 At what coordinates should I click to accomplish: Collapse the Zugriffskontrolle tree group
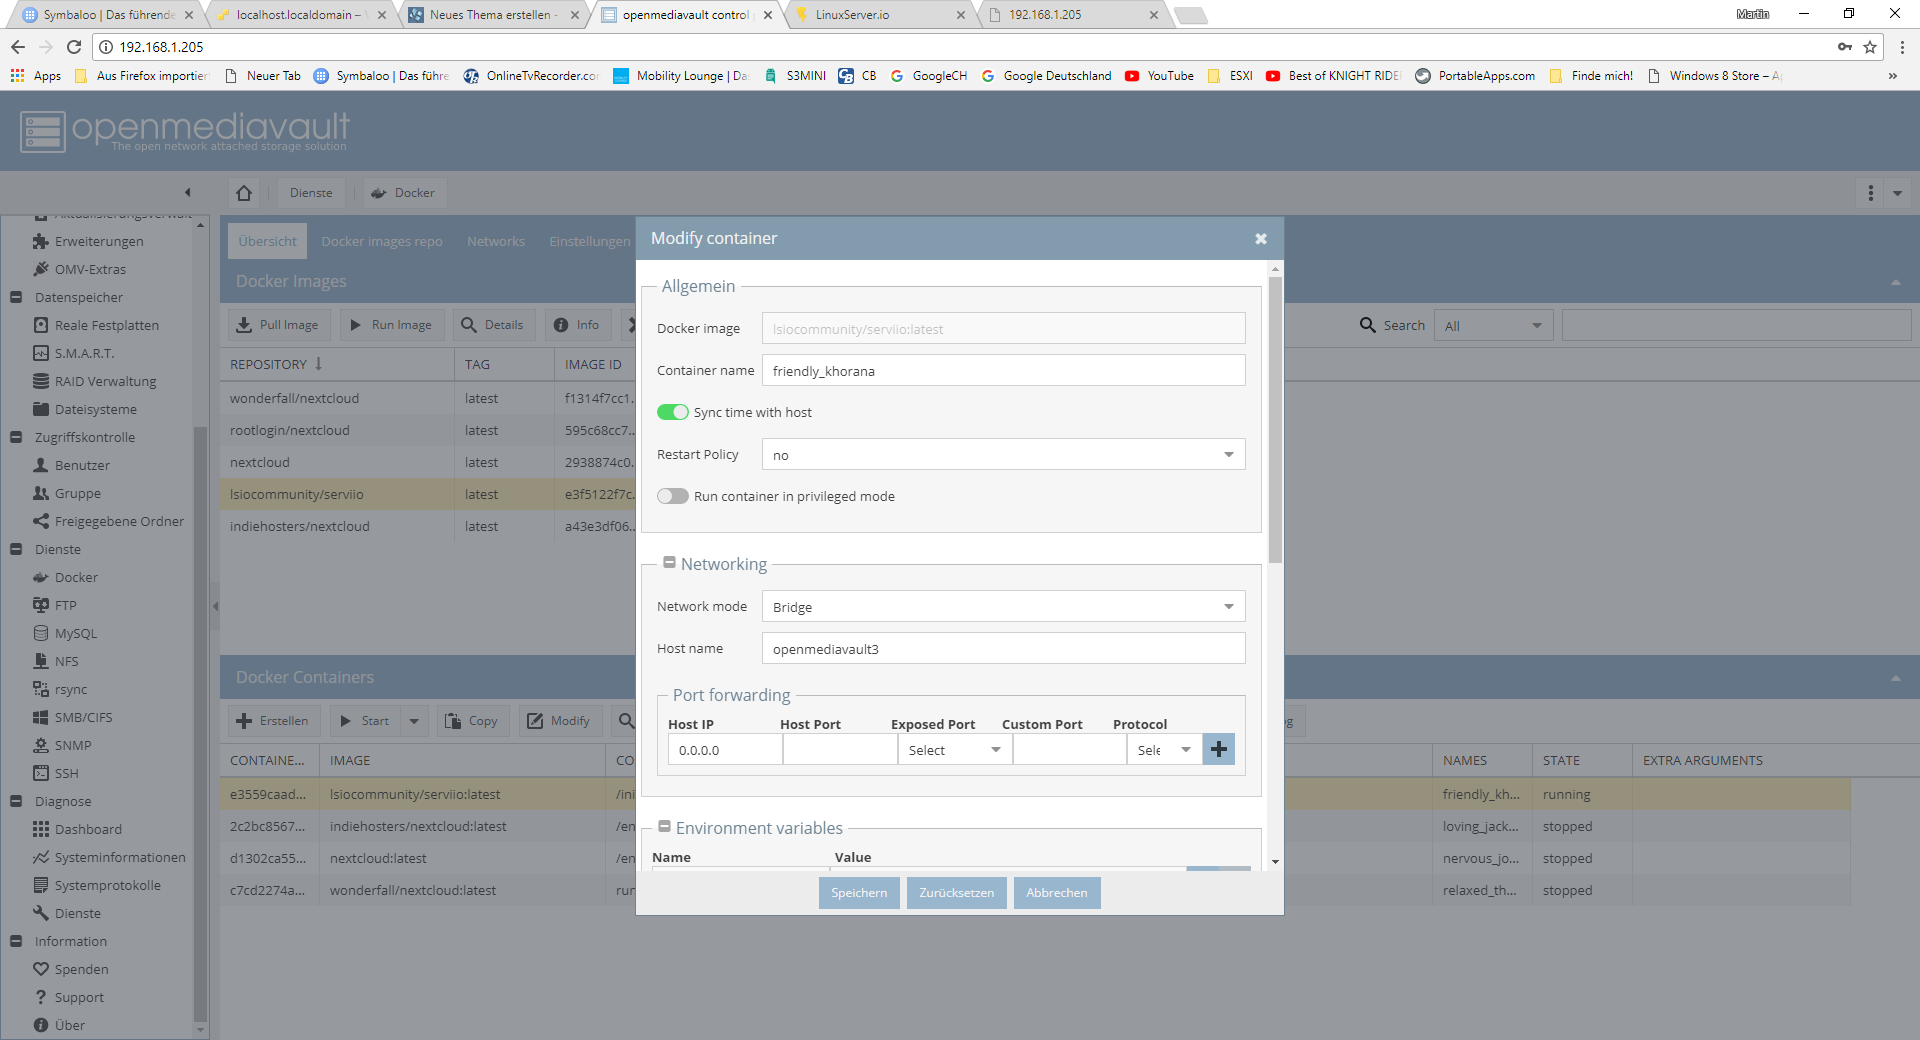[16, 437]
